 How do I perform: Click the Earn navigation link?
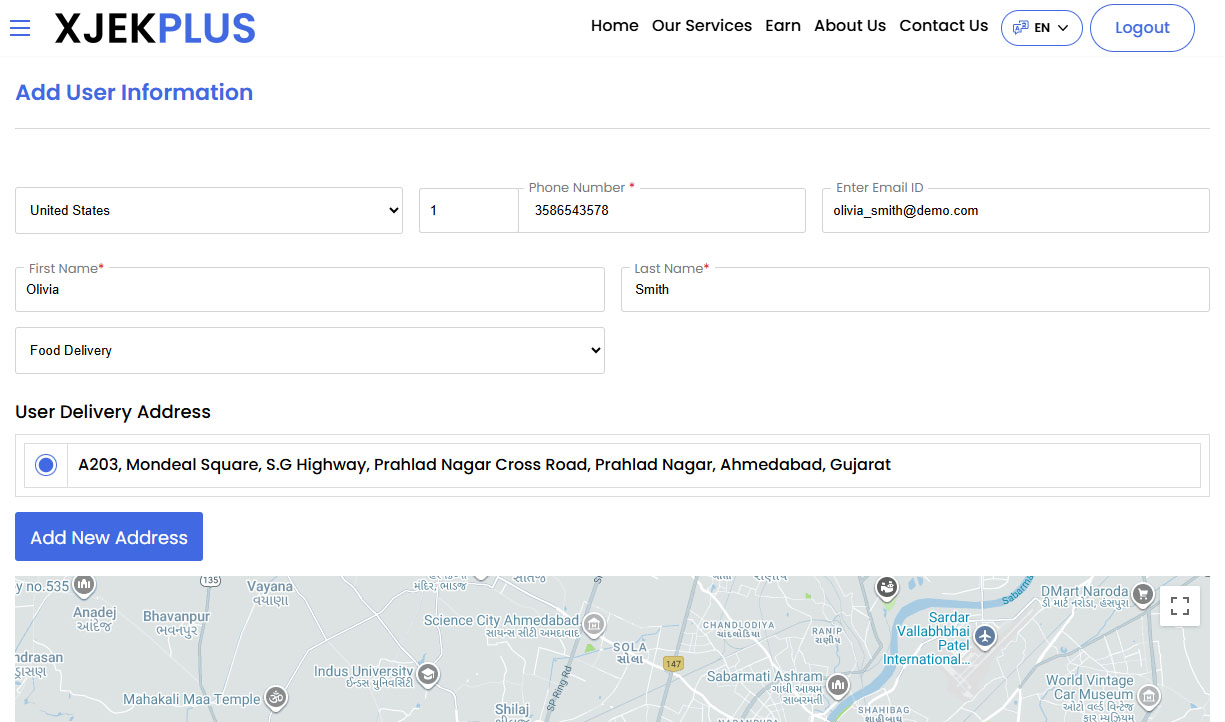pyautogui.click(x=783, y=26)
